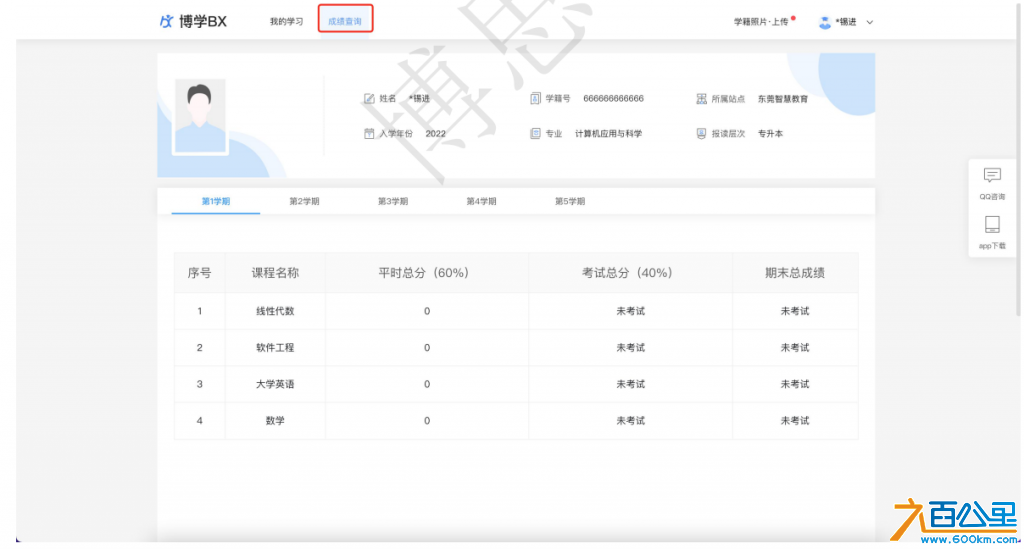The height and width of the screenshot is (549, 1024).
Task: Click the username *锡进 in header
Action: [846, 22]
